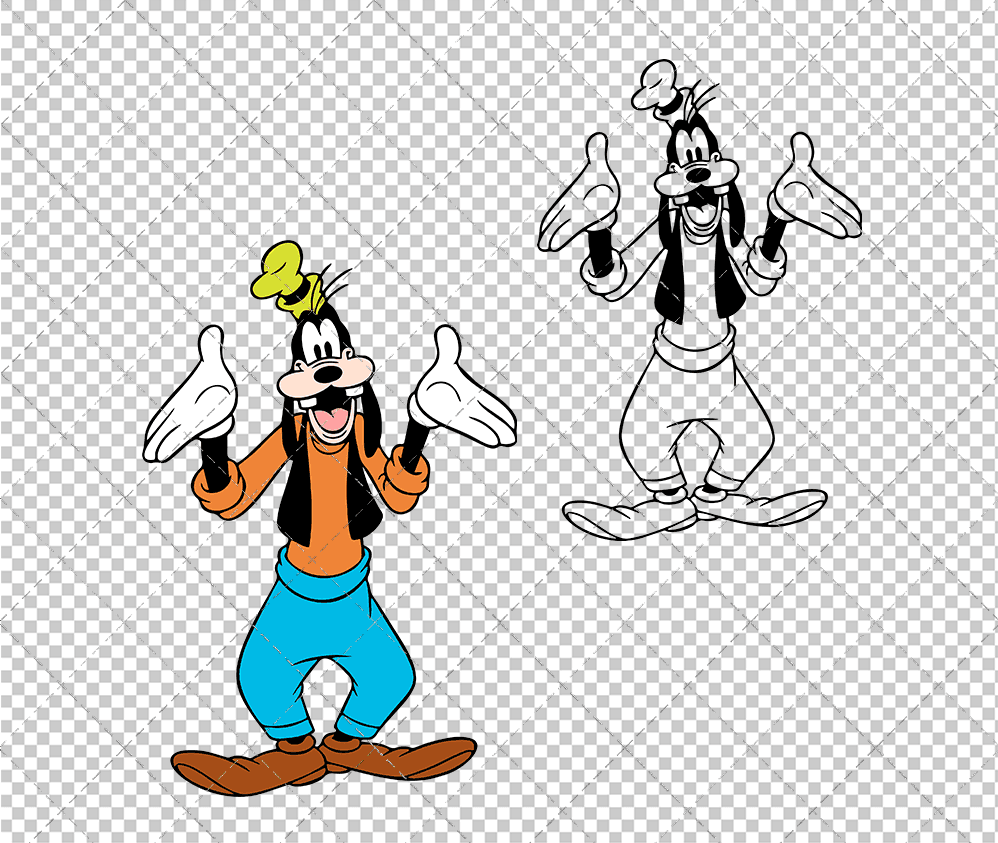Select the full-color Goofy illustration
998x843 pixels.
[x=329, y=518]
